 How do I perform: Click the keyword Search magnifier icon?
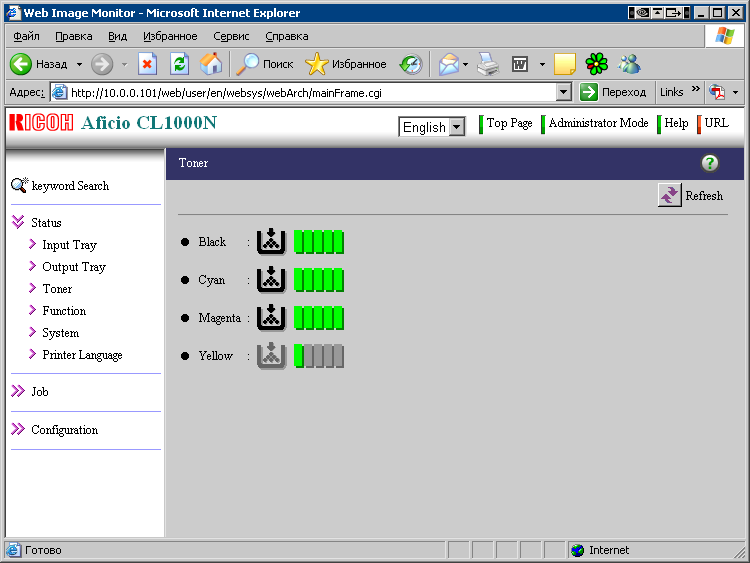point(19,185)
